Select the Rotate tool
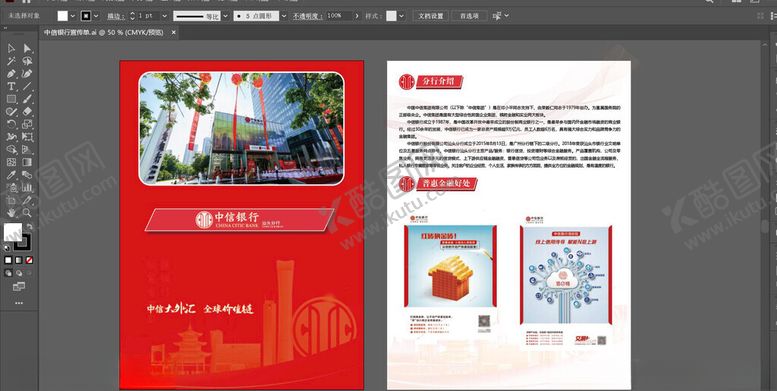Screen dimensions: 777x391 tap(11, 124)
